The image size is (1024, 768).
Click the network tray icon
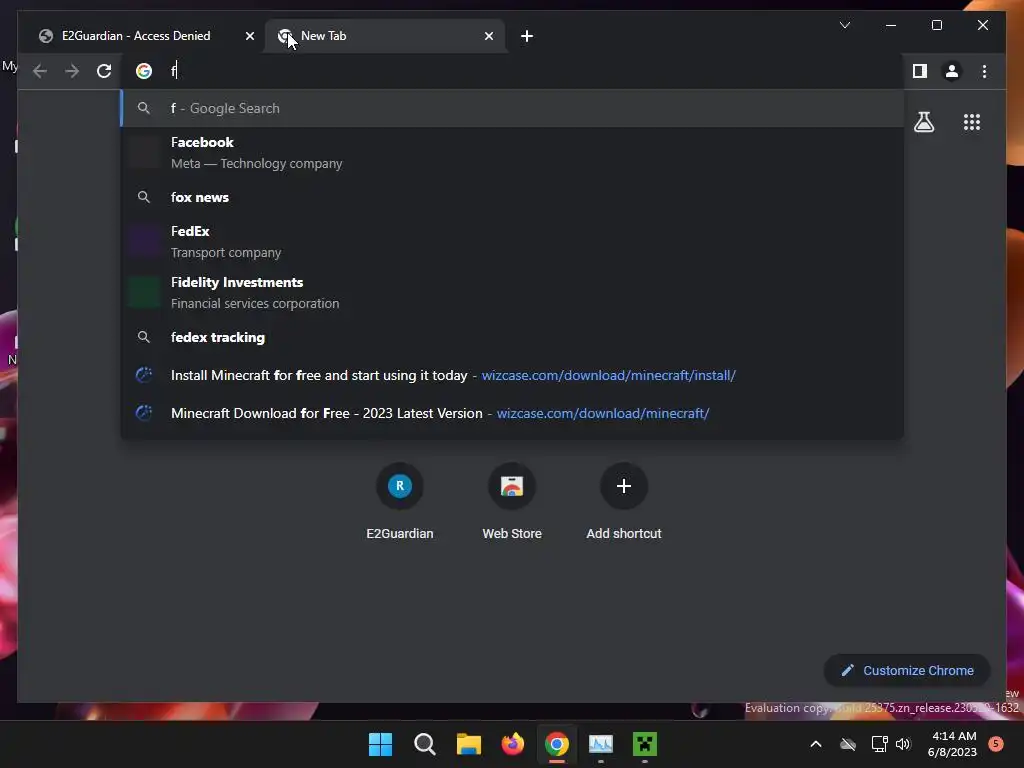(879, 744)
